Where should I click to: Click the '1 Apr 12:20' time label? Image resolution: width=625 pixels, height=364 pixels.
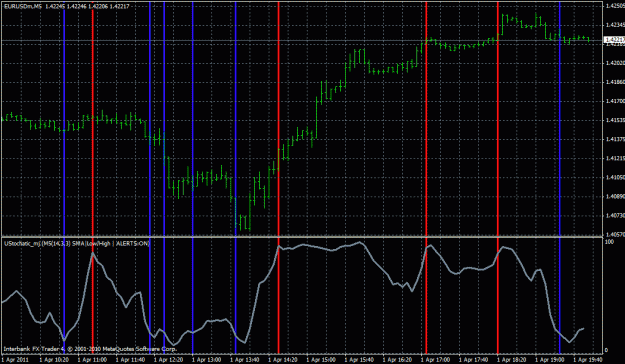coord(169,360)
